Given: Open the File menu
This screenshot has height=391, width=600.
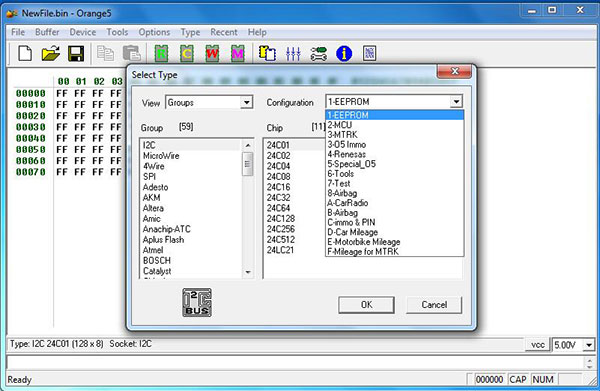Looking at the screenshot, I should [18, 32].
